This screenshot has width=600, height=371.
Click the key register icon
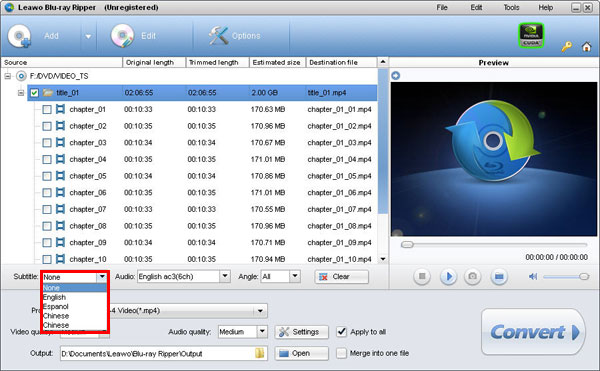(x=566, y=47)
